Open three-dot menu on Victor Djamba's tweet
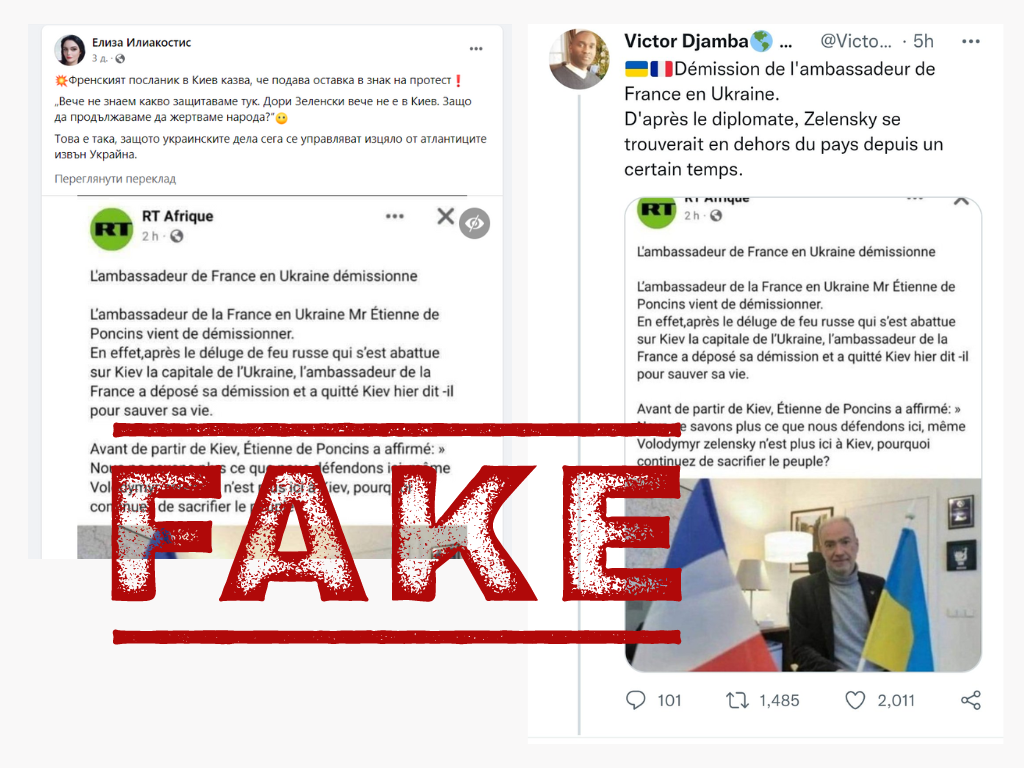1024x768 pixels. [x=971, y=41]
